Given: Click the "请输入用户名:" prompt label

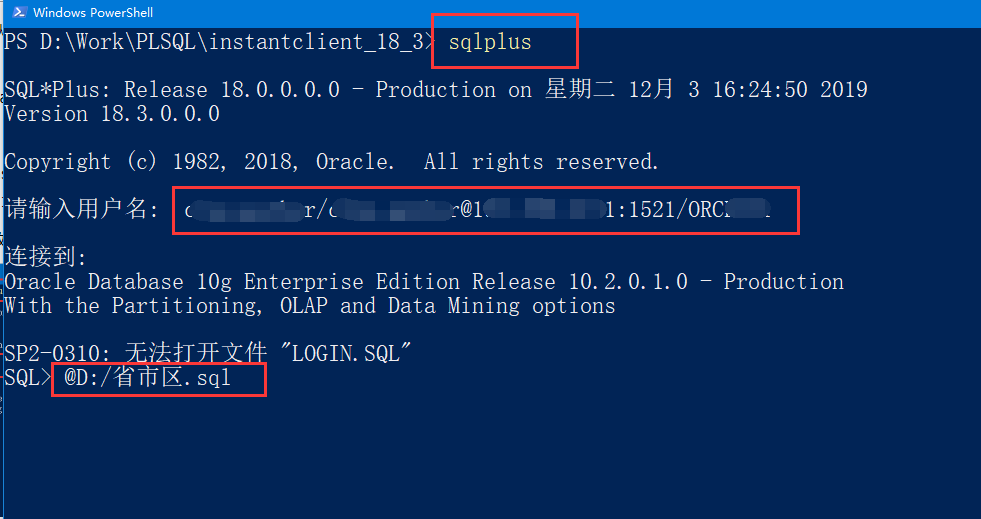Looking at the screenshot, I should (x=81, y=210).
